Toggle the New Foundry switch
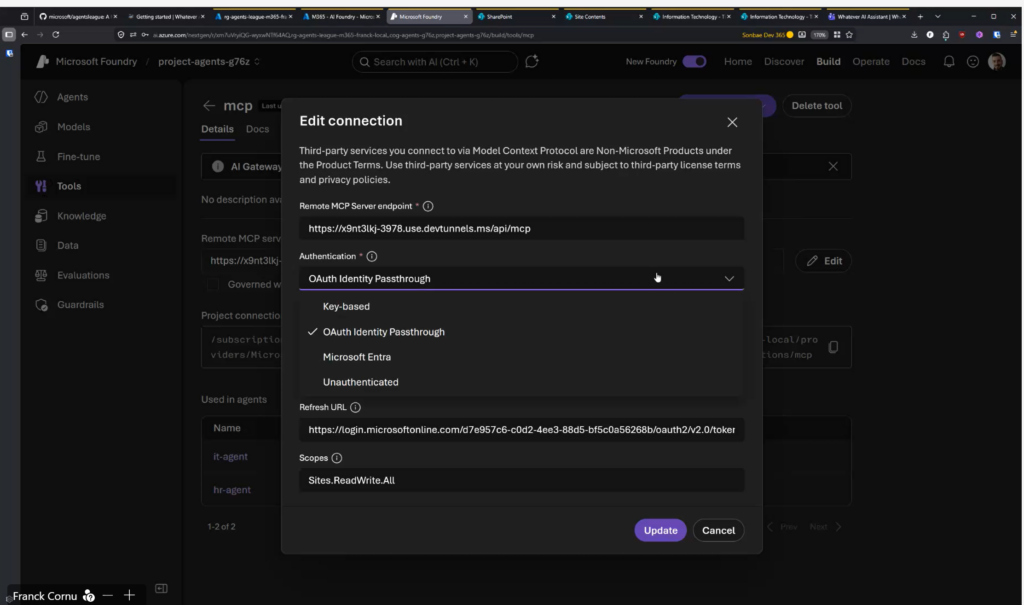The image size is (1024, 605). (694, 61)
